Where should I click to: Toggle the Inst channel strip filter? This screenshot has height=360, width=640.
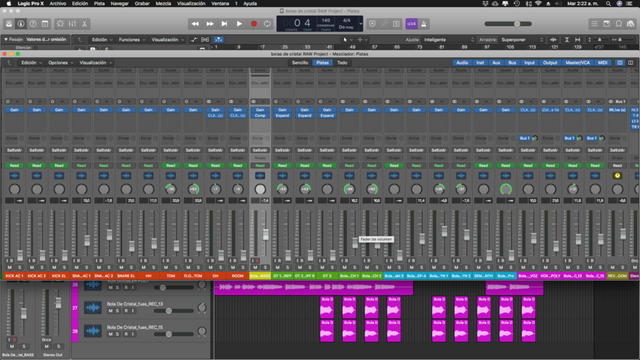480,62
